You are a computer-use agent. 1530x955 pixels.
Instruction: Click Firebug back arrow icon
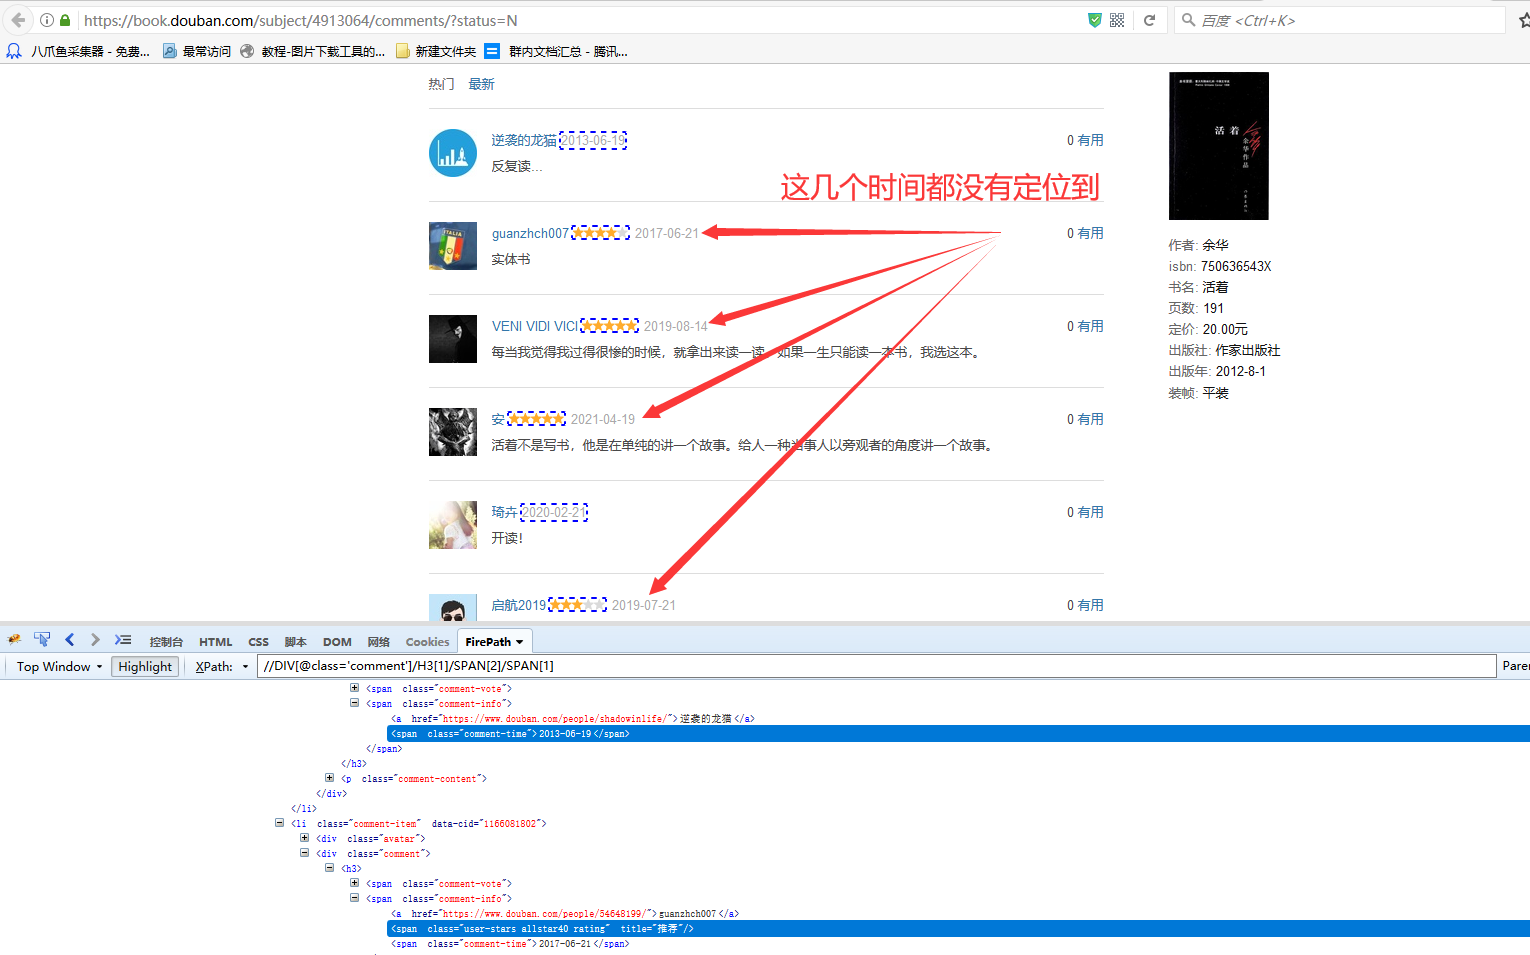69,640
